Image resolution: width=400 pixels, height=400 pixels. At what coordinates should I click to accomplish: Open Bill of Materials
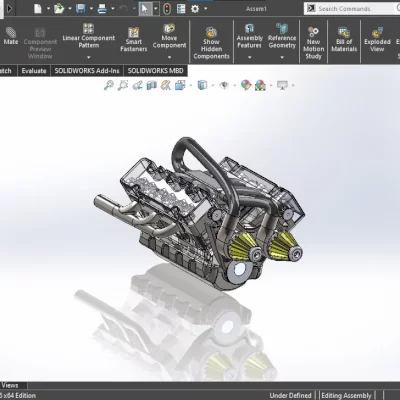(x=344, y=39)
